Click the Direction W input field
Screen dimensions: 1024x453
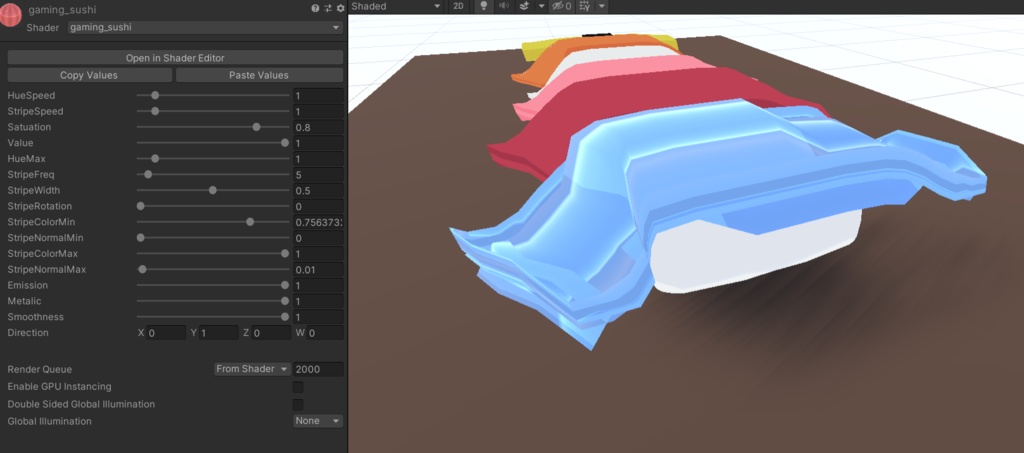pyautogui.click(x=325, y=333)
